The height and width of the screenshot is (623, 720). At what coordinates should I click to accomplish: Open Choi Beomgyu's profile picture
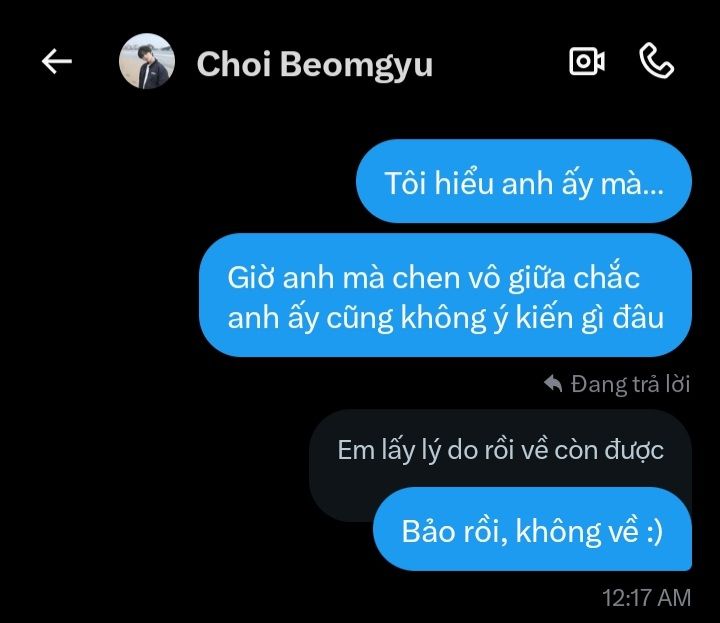coord(147,61)
